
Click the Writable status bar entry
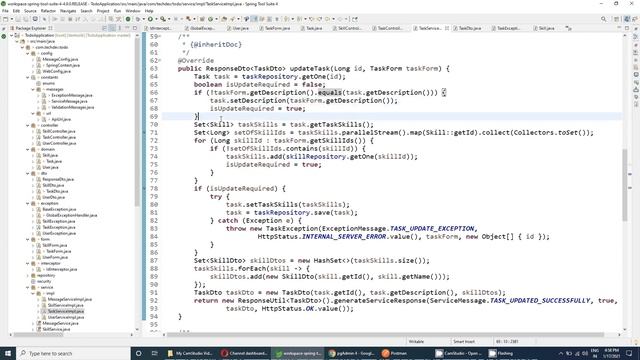(x=416, y=341)
